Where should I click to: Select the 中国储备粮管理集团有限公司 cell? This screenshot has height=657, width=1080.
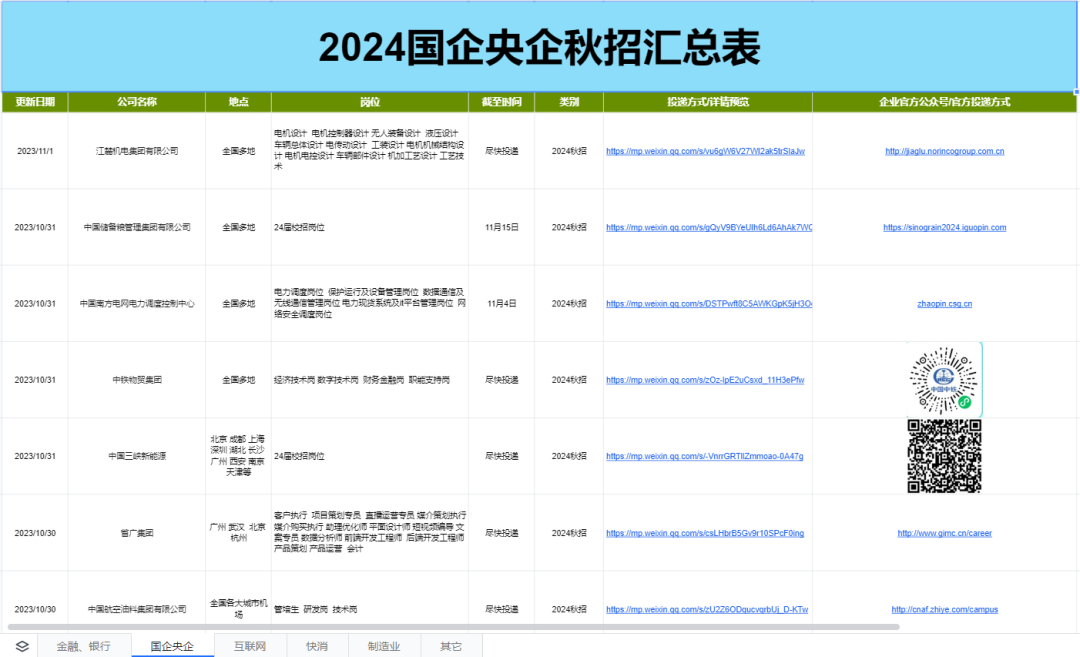pos(136,227)
